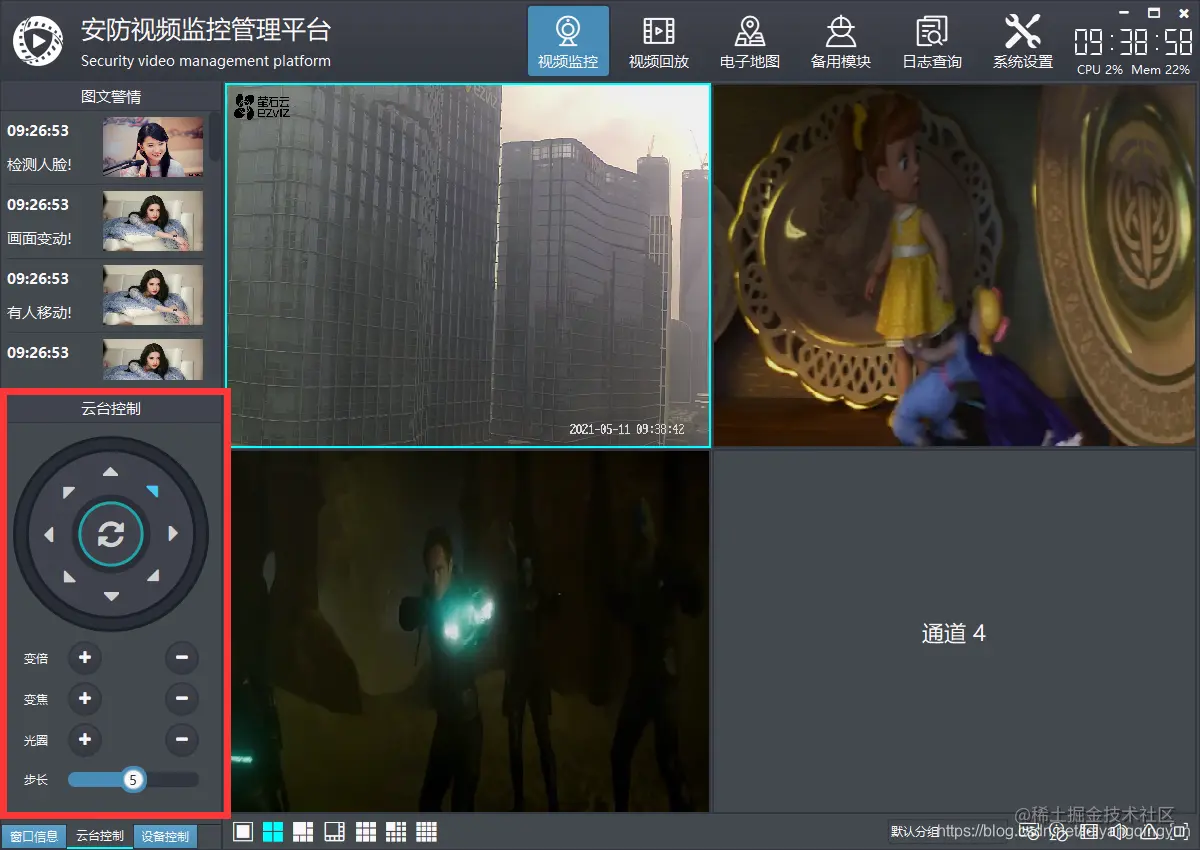
Task: Switch to the sixteen-grid video layout
Action: click(x=425, y=831)
